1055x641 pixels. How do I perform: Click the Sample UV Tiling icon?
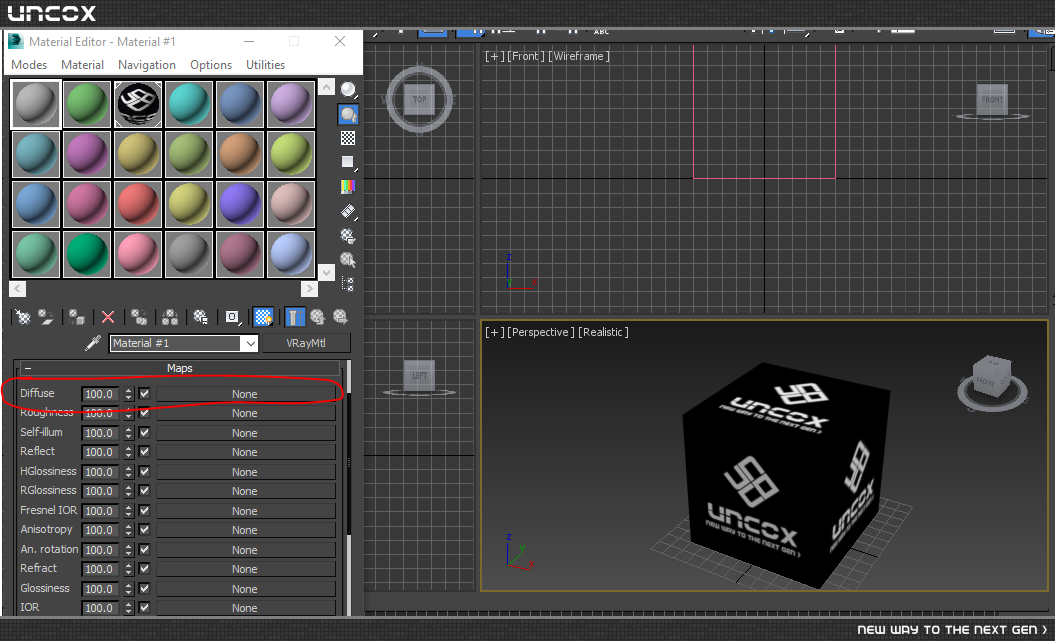pyautogui.click(x=348, y=162)
